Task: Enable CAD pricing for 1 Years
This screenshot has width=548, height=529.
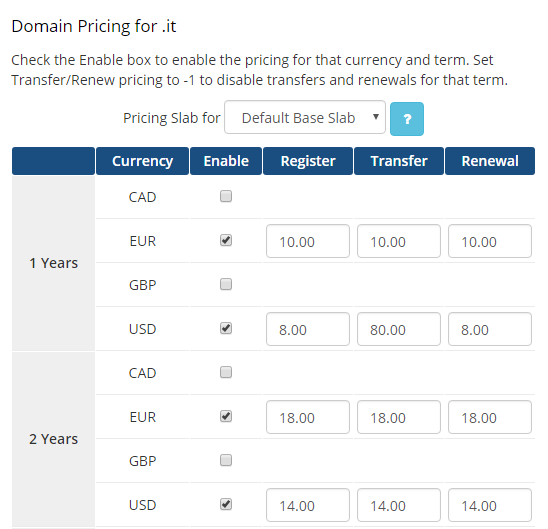Action: click(x=226, y=196)
